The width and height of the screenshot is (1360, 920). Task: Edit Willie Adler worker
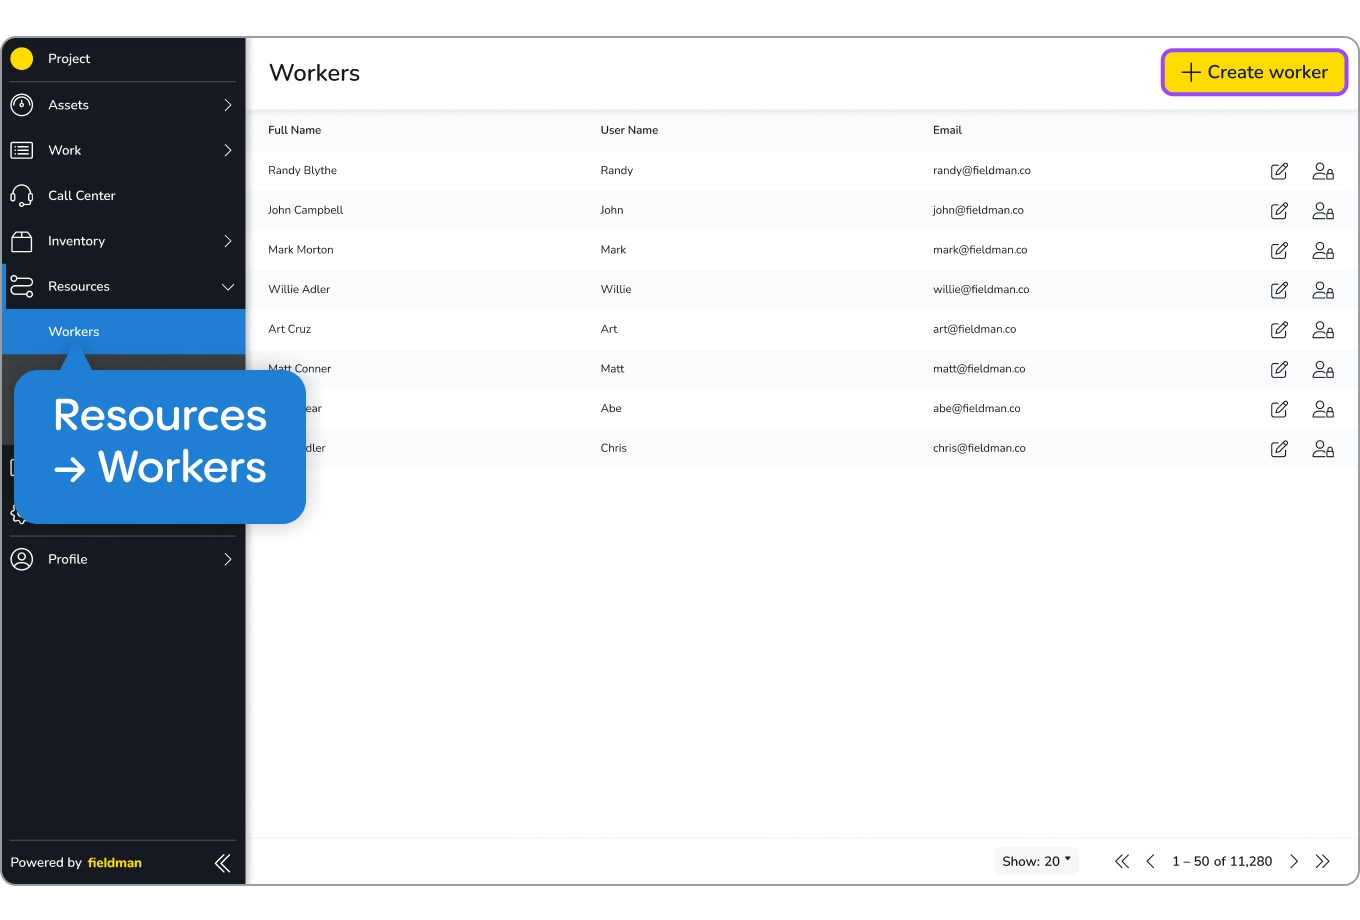tap(1279, 290)
